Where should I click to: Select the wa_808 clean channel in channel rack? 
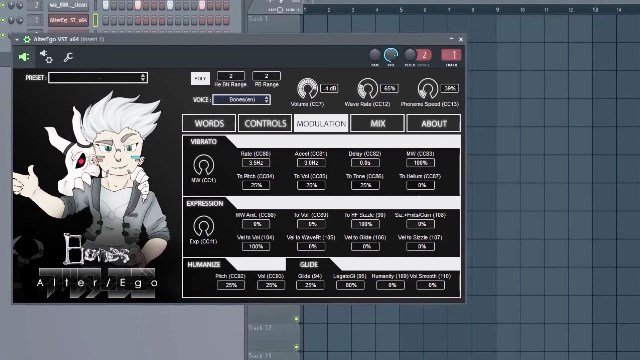68,5
